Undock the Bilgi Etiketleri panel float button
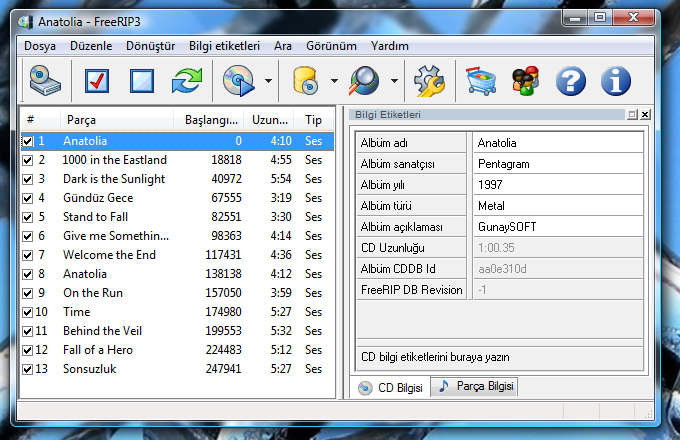 click(632, 114)
